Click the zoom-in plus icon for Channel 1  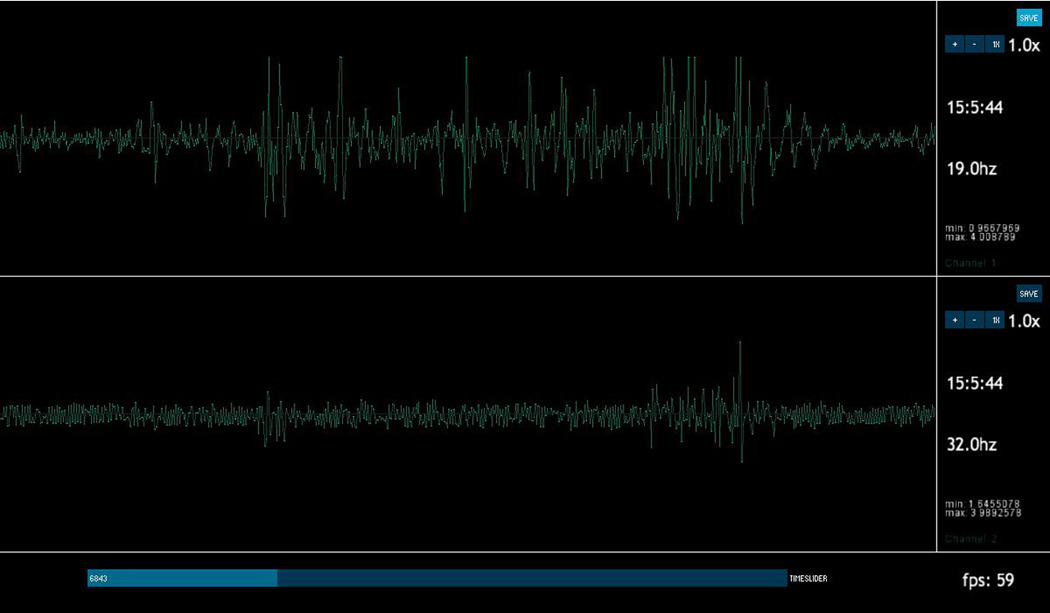(x=955, y=44)
